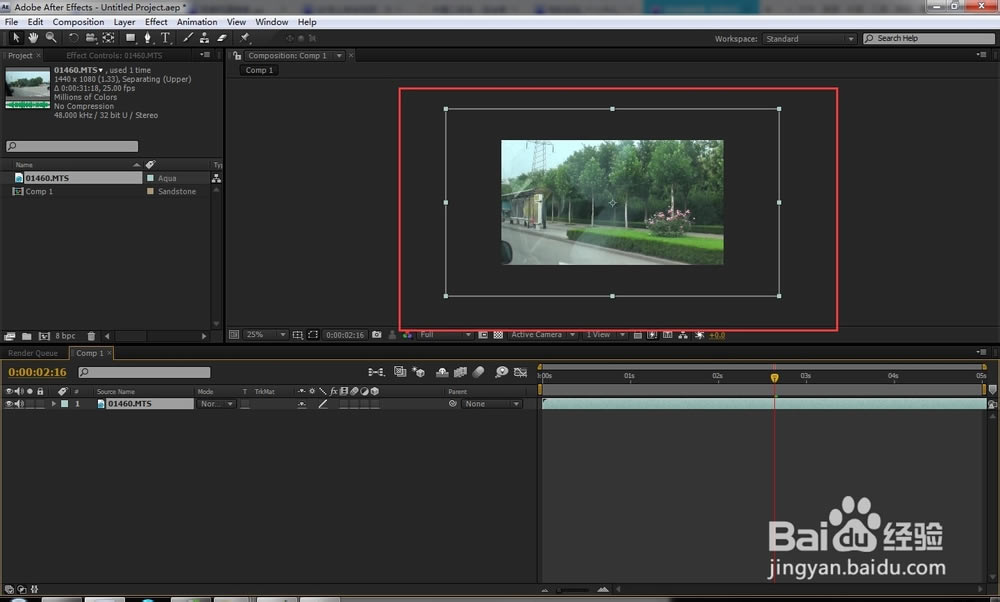Open the Active Camera view dropdown

(541, 334)
